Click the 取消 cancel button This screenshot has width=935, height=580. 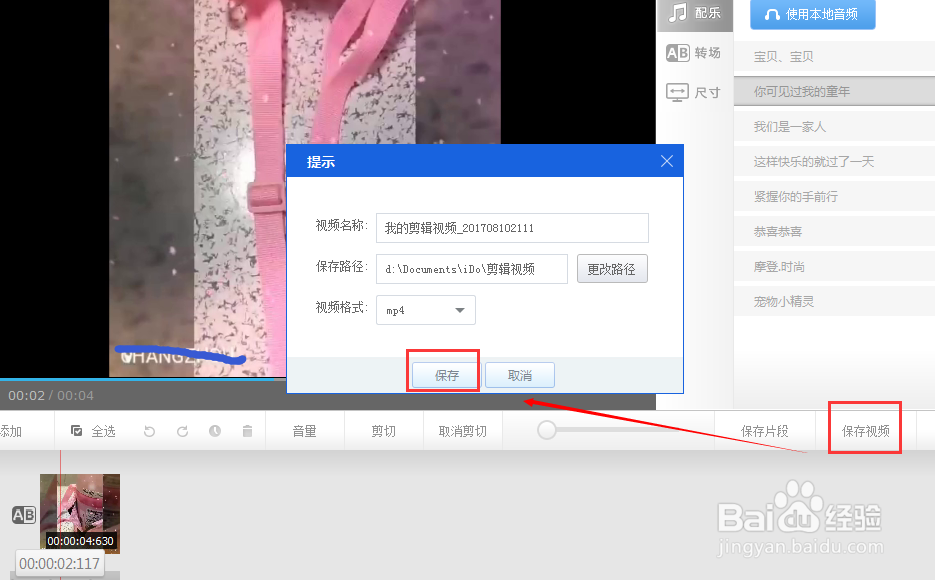click(519, 374)
